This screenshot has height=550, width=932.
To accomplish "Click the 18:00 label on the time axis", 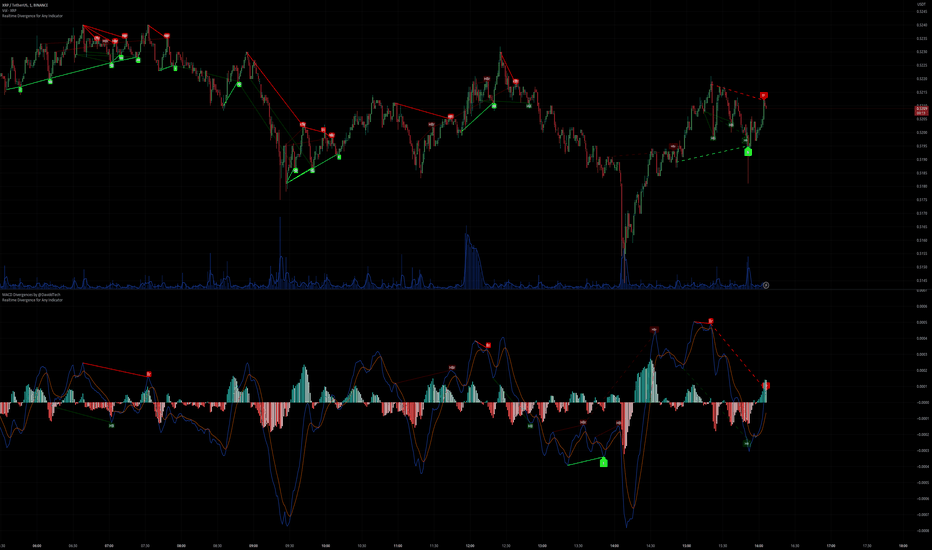I will click(903, 545).
